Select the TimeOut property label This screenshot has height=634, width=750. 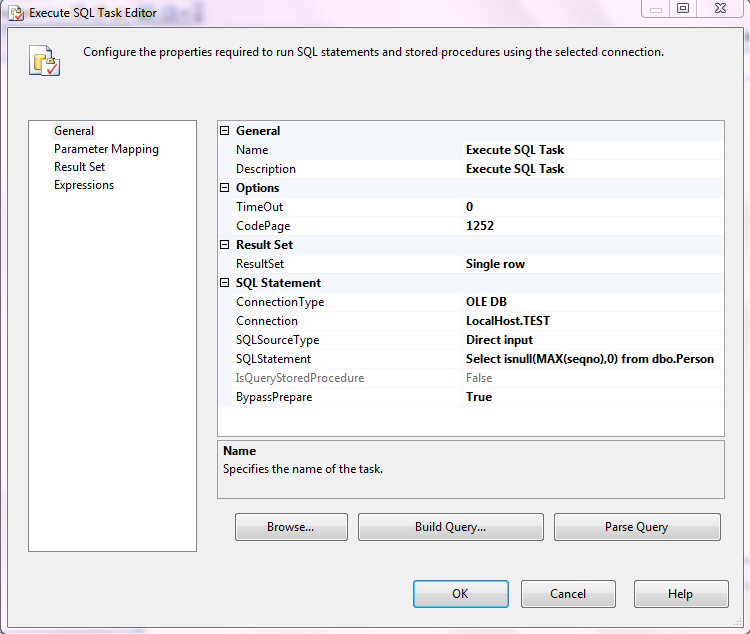click(x=260, y=207)
